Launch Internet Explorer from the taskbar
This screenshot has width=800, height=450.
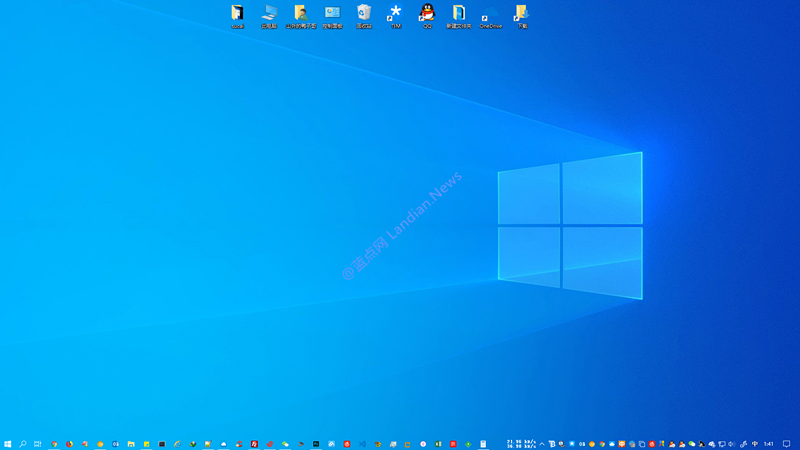pyautogui.click(x=177, y=444)
